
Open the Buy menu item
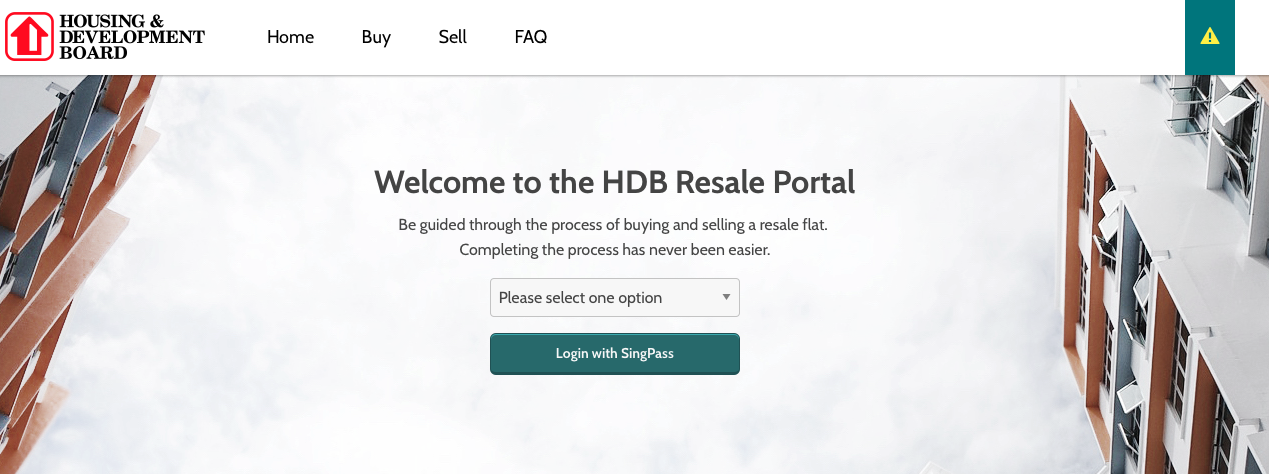click(376, 37)
